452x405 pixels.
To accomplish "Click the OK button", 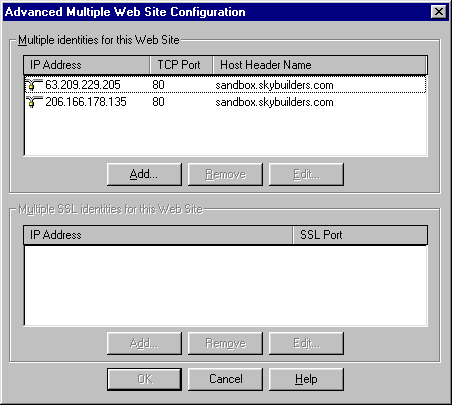I will coord(144,379).
